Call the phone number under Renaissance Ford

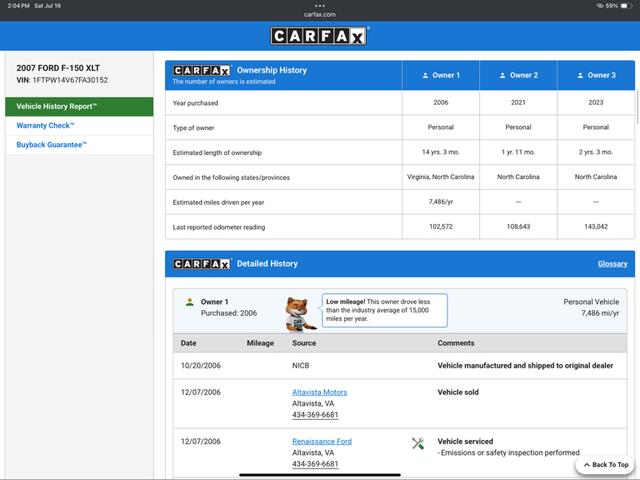click(x=315, y=464)
